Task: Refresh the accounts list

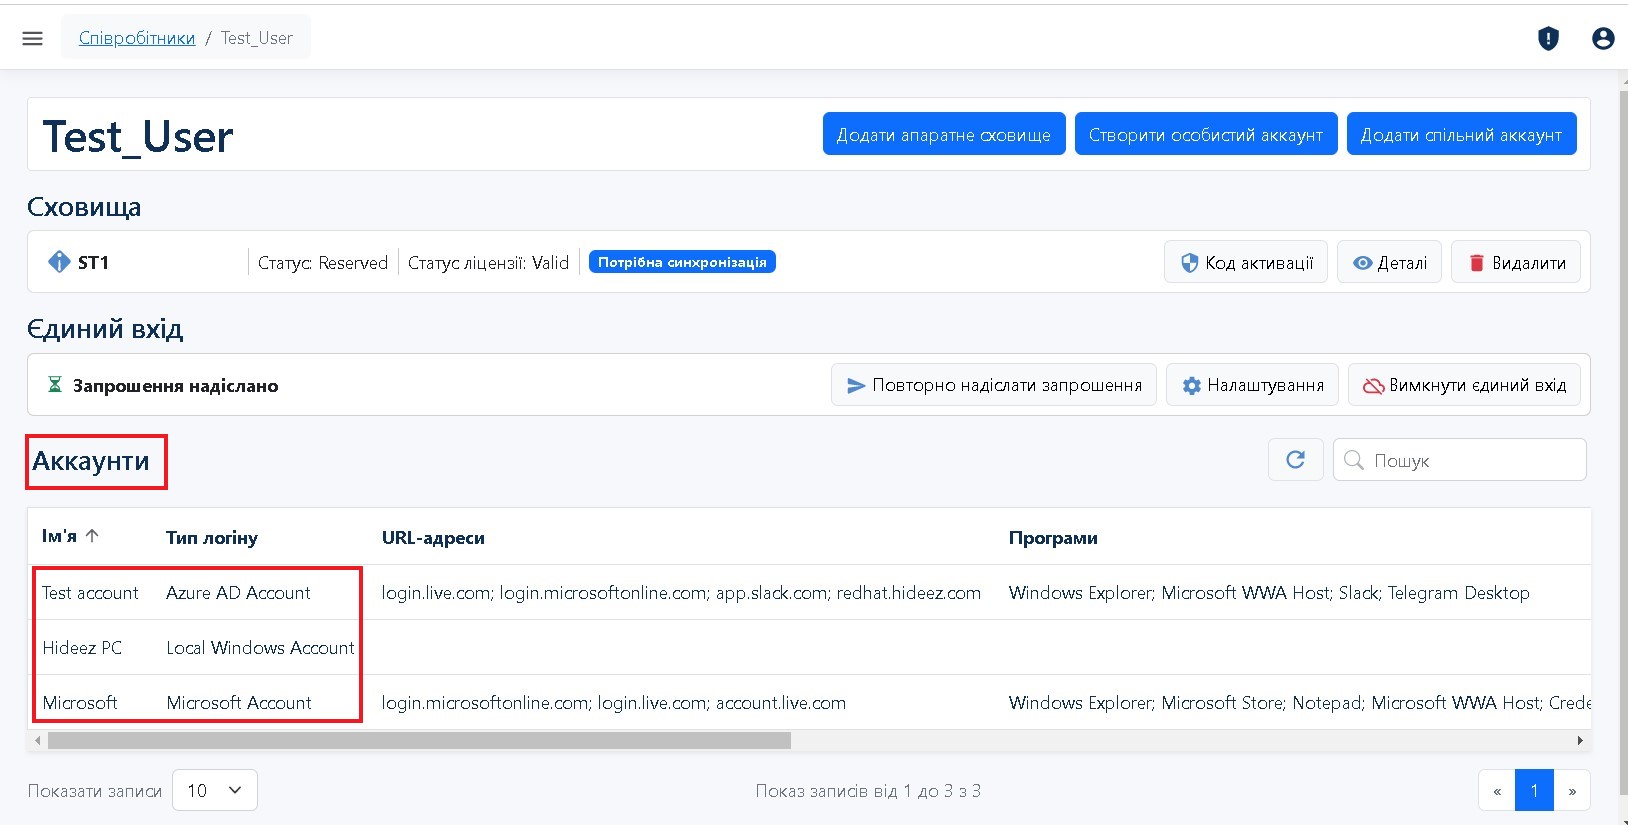Action: click(1295, 460)
